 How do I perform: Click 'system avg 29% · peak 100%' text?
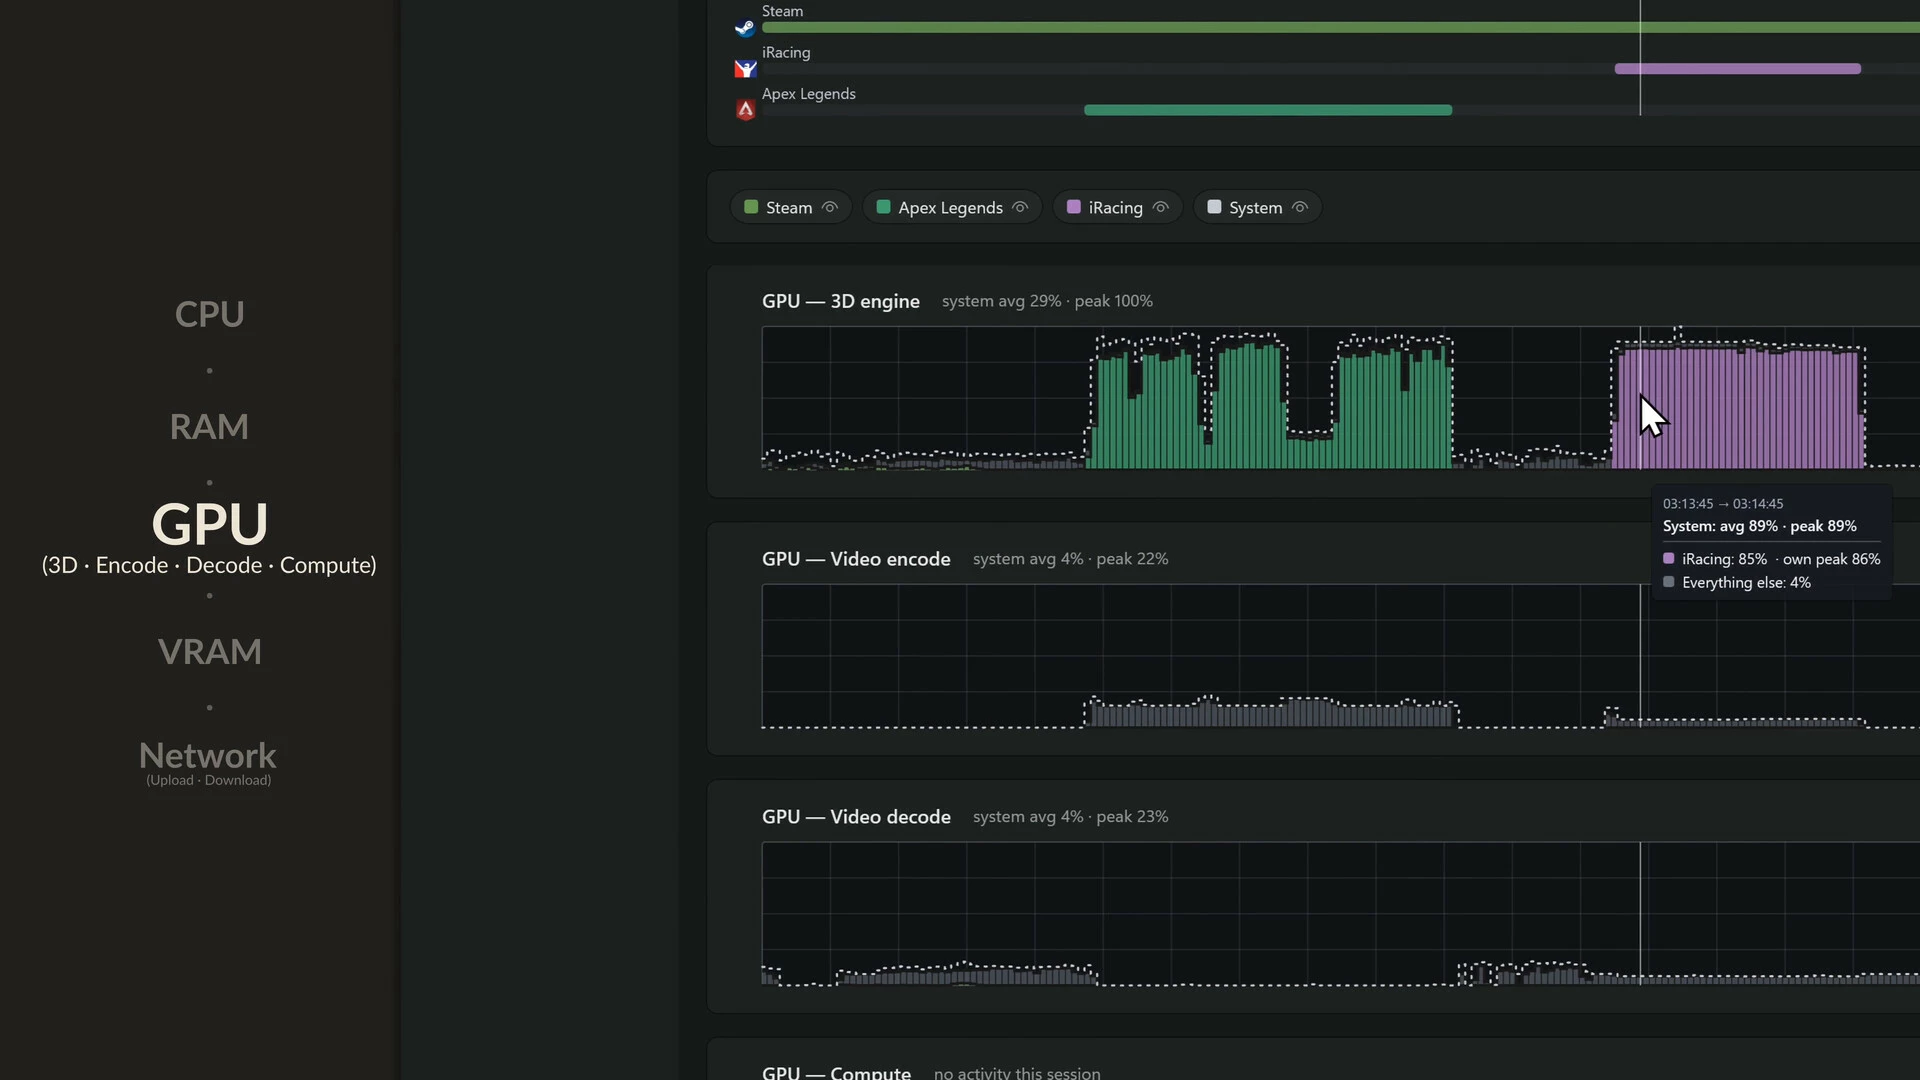[x=1047, y=301]
